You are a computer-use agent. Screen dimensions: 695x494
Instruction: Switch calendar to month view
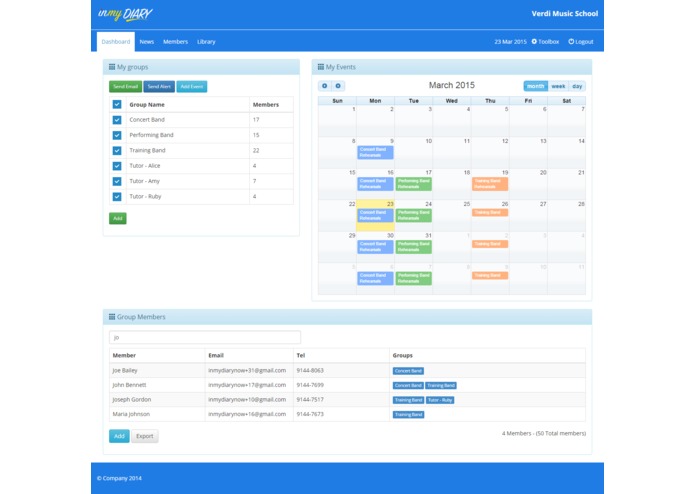click(535, 86)
